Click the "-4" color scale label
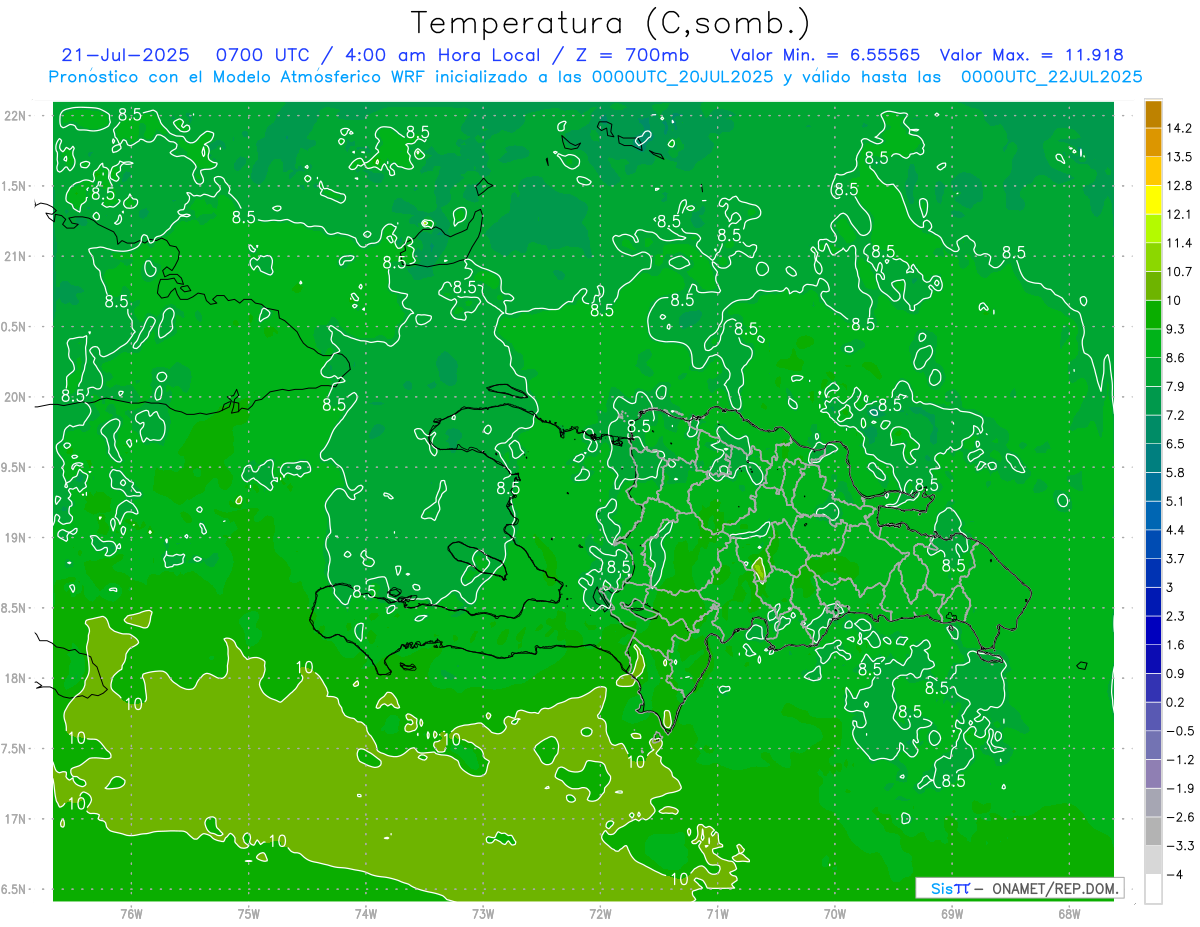Image resolution: width=1200 pixels, height=927 pixels. coord(1175,874)
